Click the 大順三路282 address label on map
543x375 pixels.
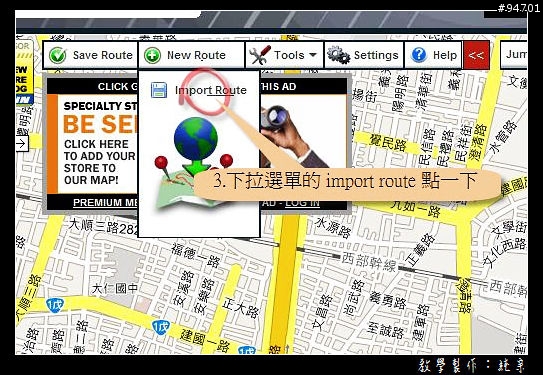[104, 227]
